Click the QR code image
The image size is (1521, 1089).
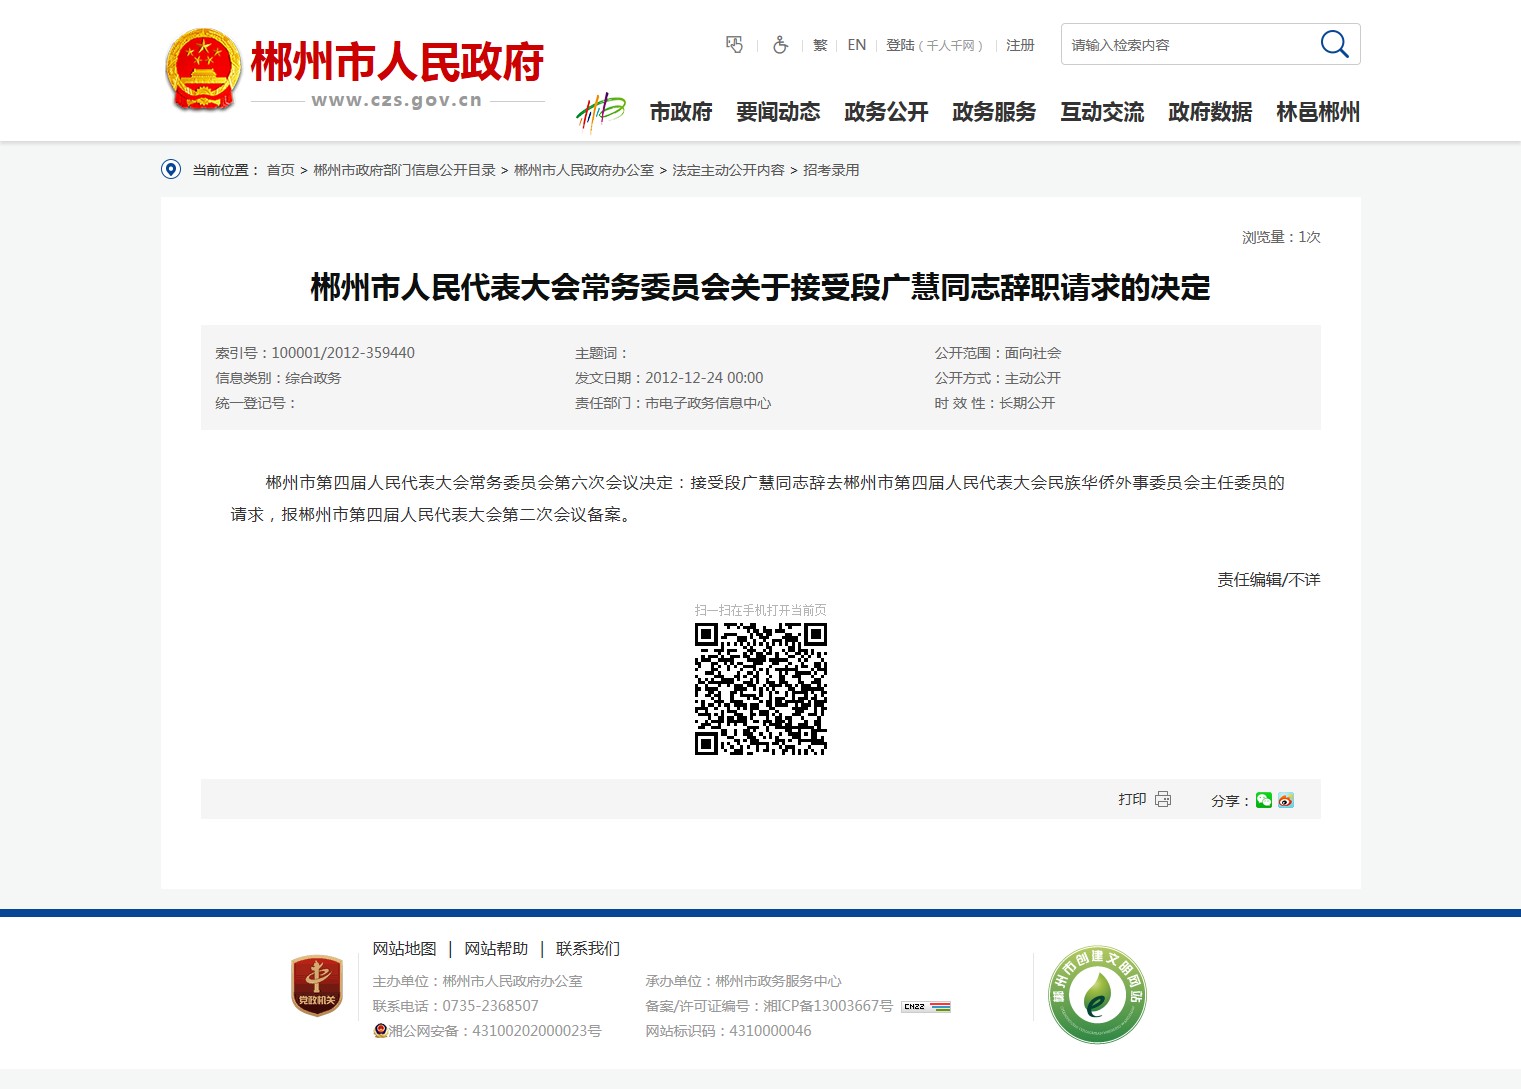click(x=761, y=688)
